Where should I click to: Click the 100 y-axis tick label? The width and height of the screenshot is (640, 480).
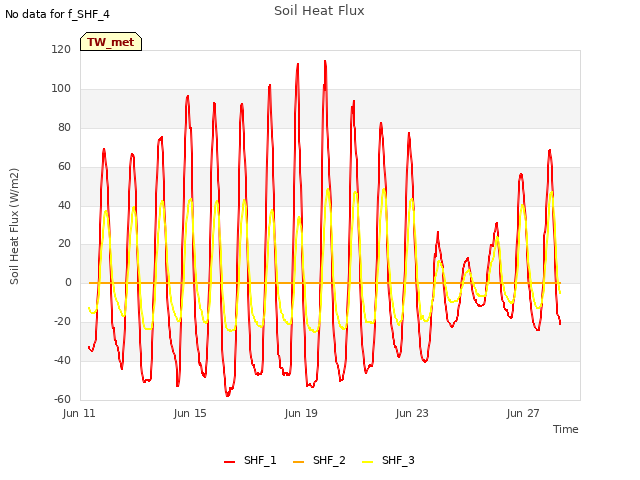61,89
